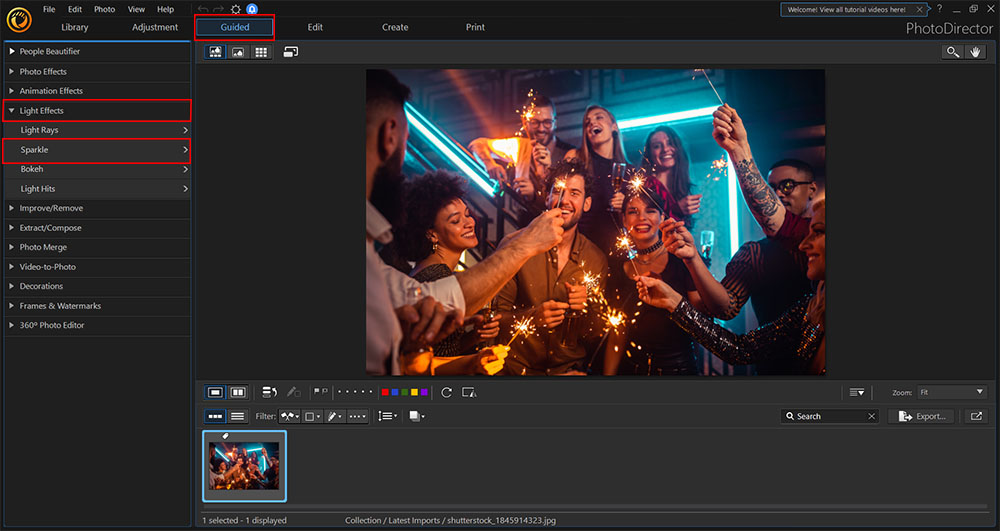Open the label color filter dropdown

click(312, 416)
